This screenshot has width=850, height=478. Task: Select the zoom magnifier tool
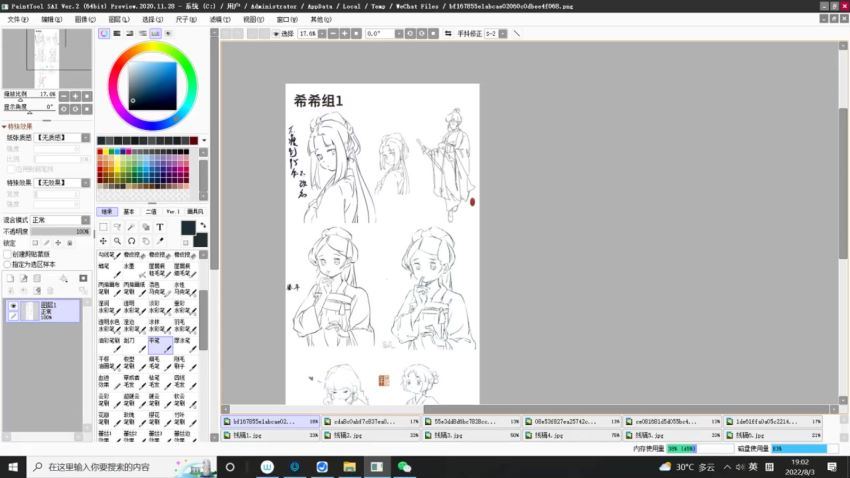pyautogui.click(x=117, y=241)
